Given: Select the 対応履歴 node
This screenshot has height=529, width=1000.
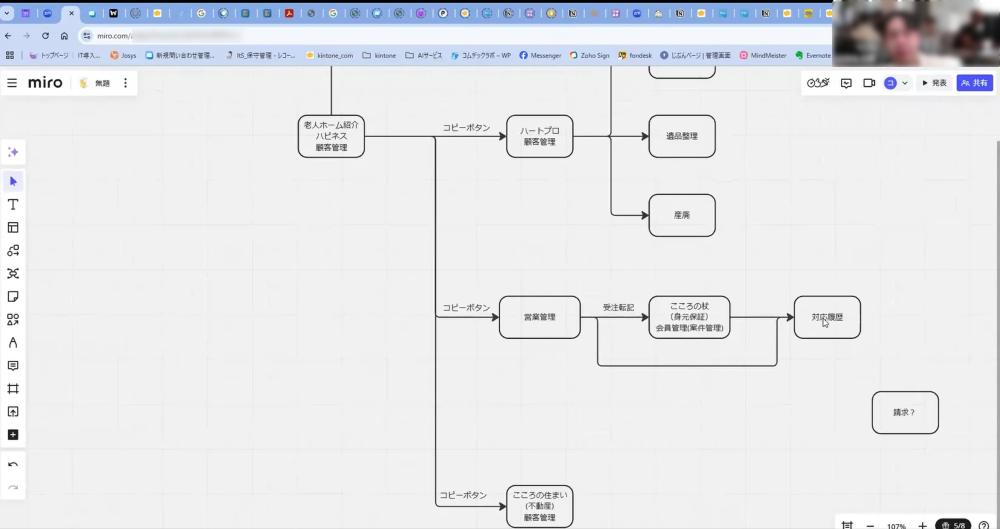Looking at the screenshot, I should (827, 317).
